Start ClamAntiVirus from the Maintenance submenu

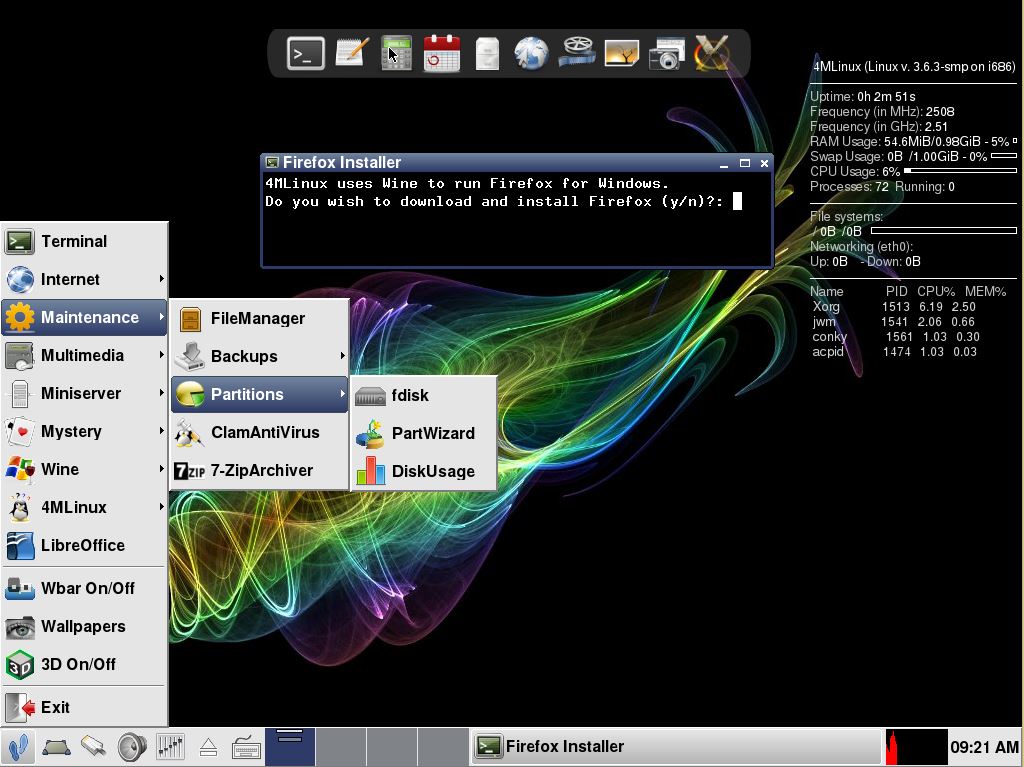point(259,432)
